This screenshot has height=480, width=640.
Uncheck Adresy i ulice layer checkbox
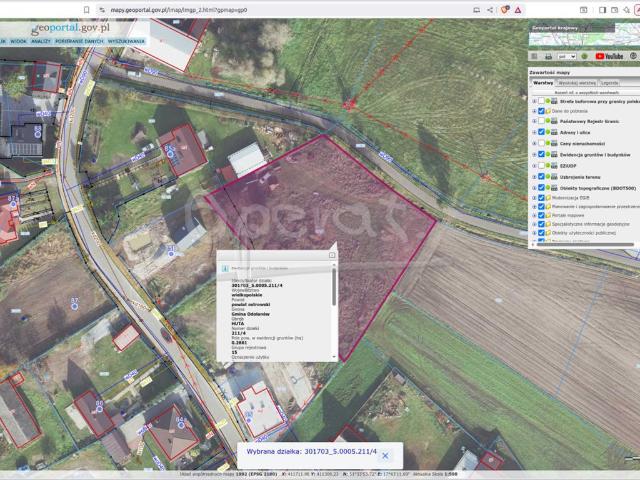[x=541, y=132]
